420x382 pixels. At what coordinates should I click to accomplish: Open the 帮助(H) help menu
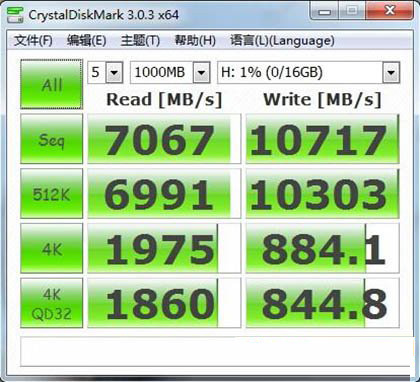(x=195, y=41)
